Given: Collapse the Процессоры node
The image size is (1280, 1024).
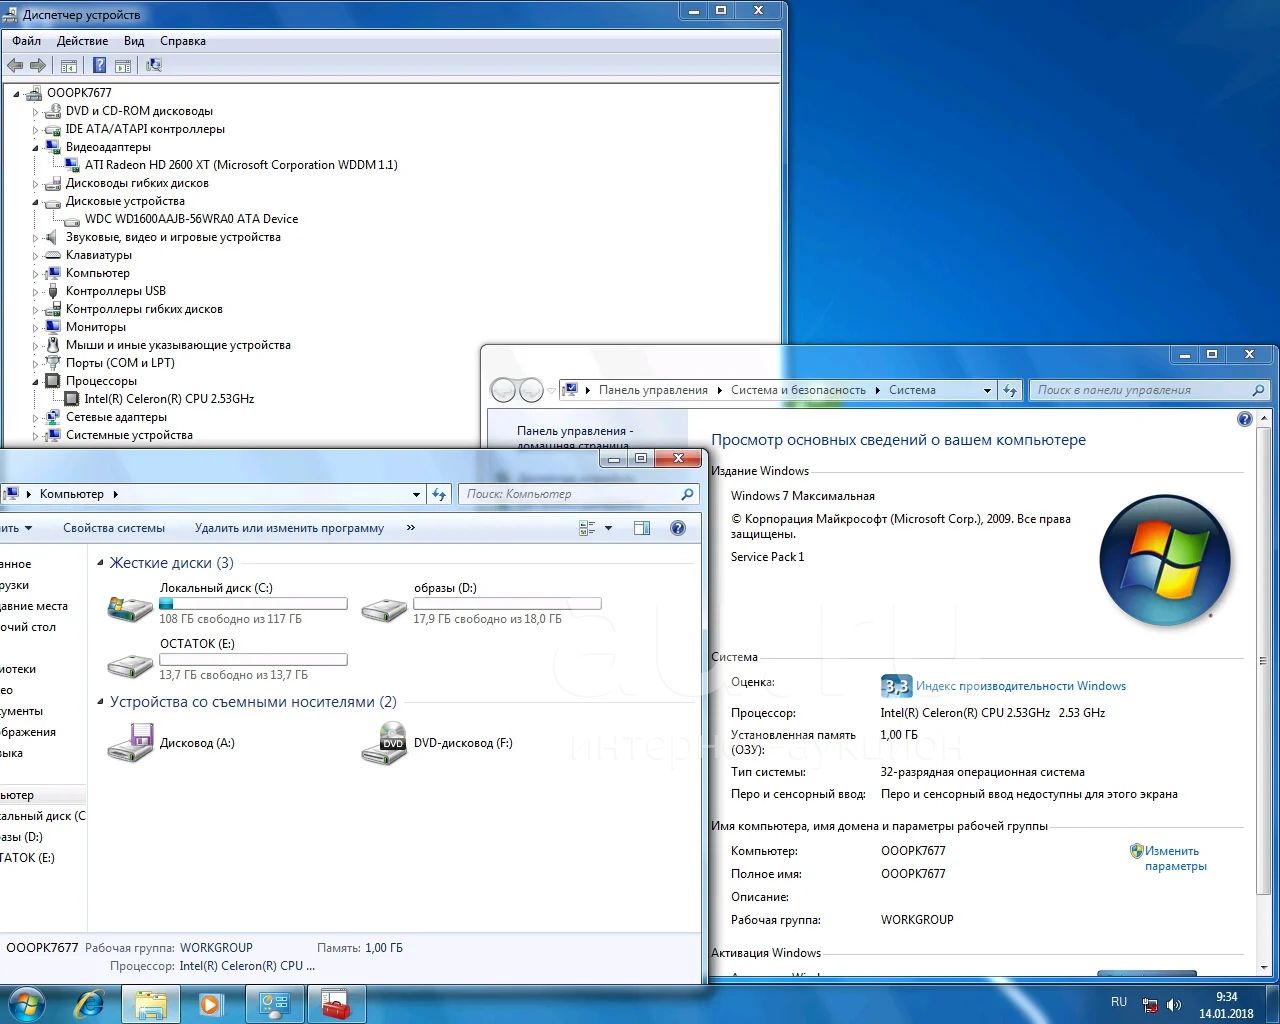Looking at the screenshot, I should pos(35,382).
